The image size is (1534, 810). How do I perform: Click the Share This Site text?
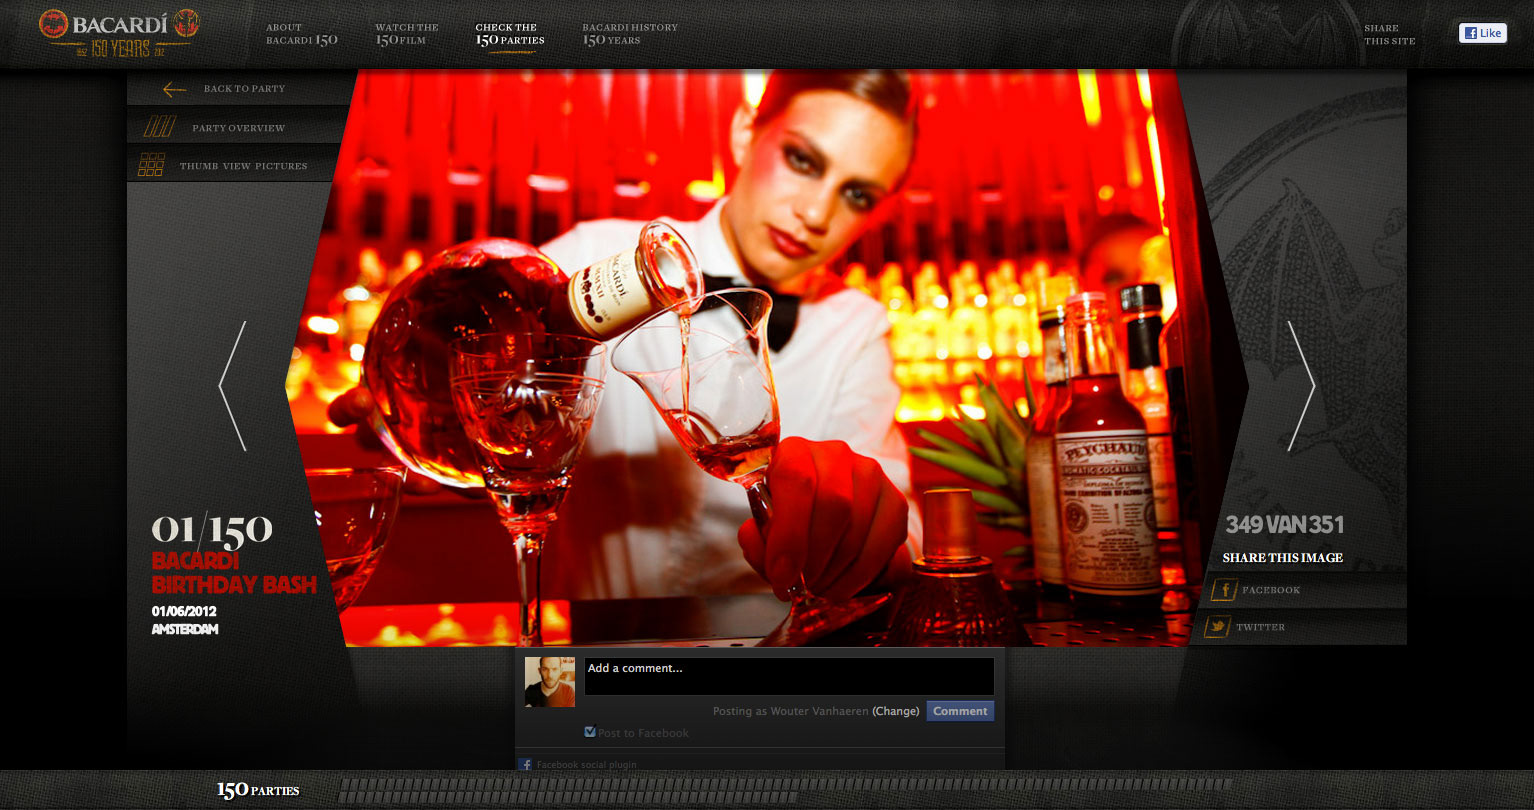tap(1390, 34)
